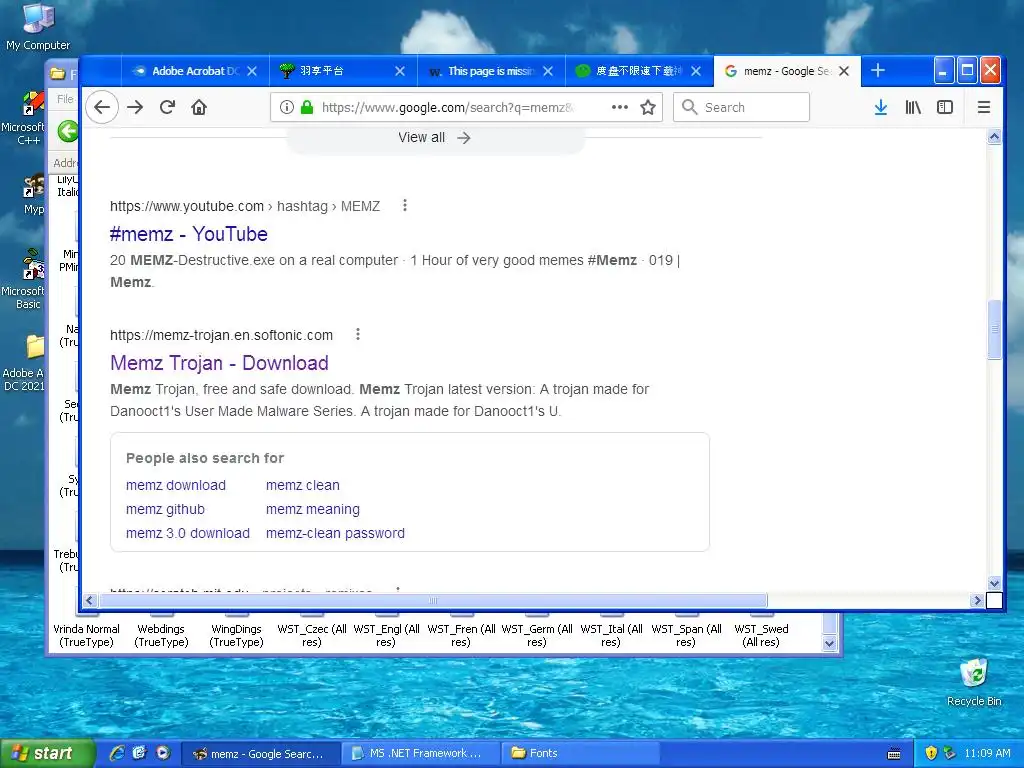Click View all arrow button
The image size is (1024, 768).
tap(434, 138)
